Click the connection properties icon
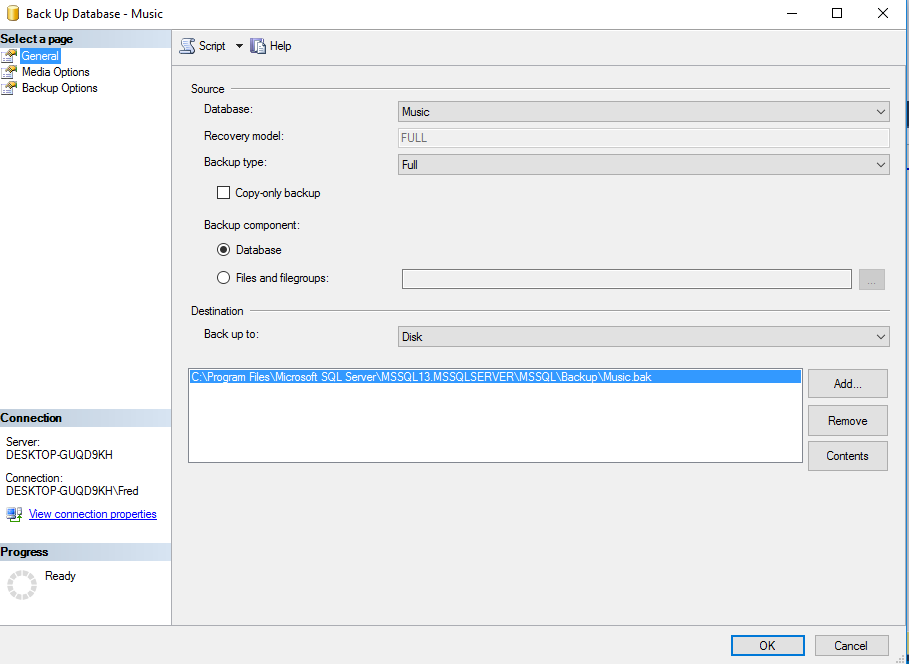The image size is (909, 664). pyautogui.click(x=14, y=514)
